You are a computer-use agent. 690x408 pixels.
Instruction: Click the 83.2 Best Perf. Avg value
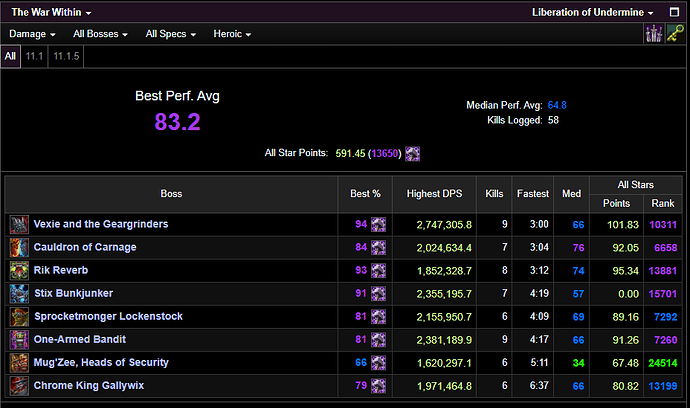(177, 122)
